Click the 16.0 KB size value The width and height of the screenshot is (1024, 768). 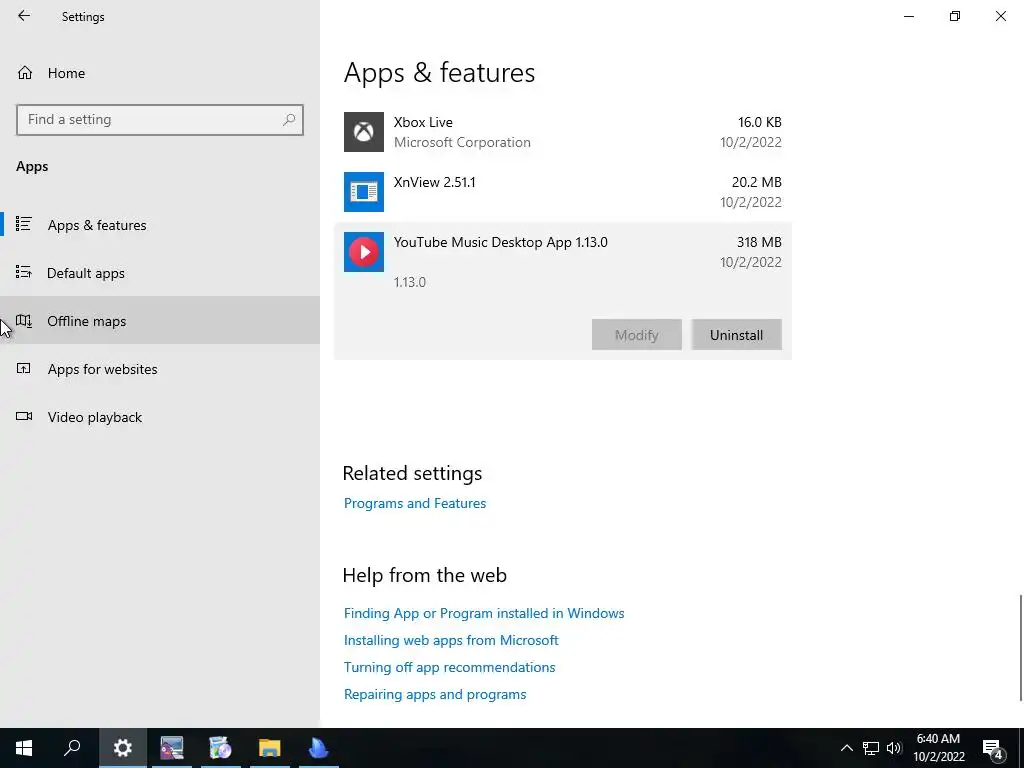click(760, 122)
